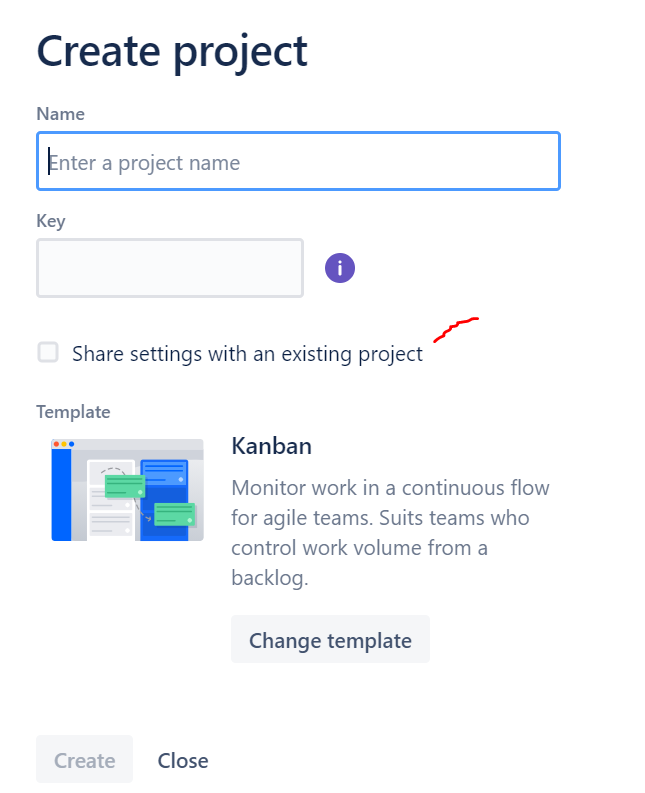Viewport: 645px width, 793px height.
Task: Click the Kanban template title
Action: (271, 446)
